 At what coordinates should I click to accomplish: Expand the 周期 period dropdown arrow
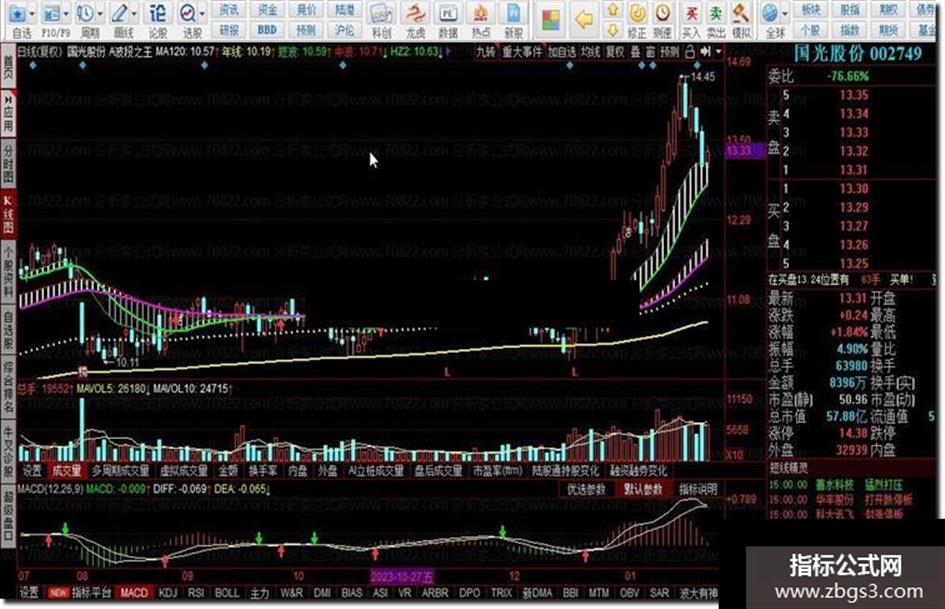pos(99,14)
